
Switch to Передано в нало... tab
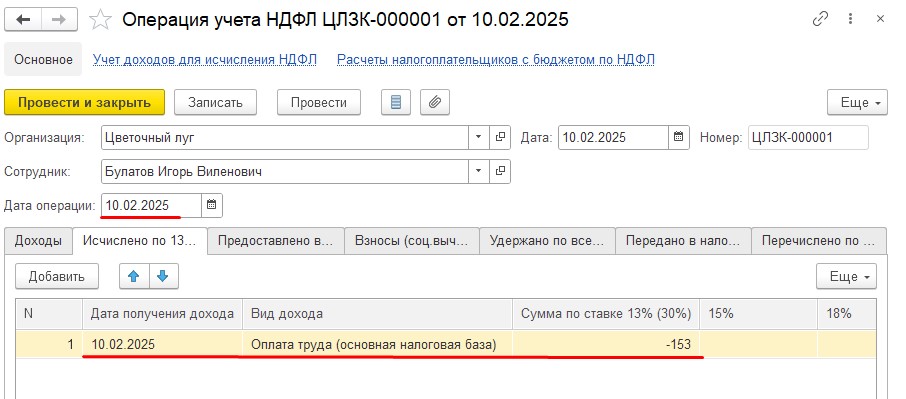684,241
